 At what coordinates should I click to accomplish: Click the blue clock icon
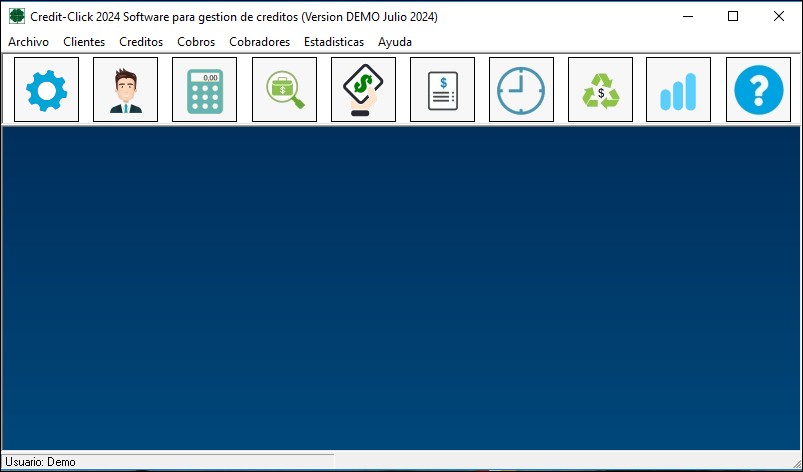click(521, 90)
